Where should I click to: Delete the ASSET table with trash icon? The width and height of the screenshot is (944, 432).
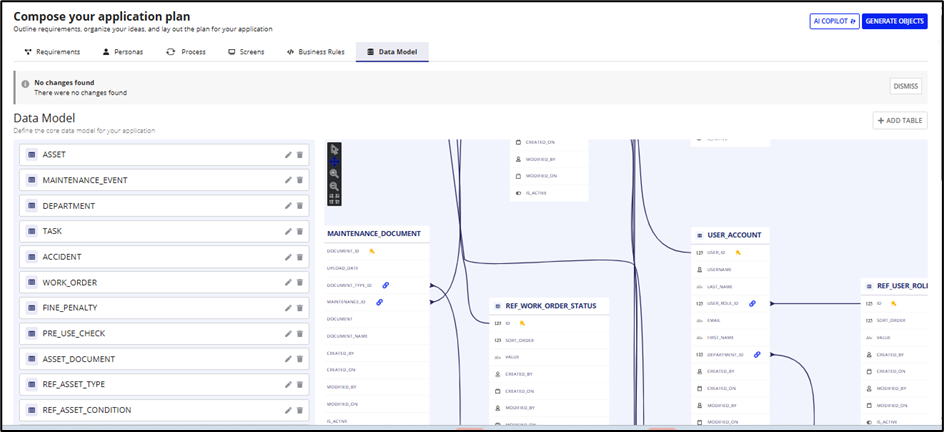(x=300, y=155)
